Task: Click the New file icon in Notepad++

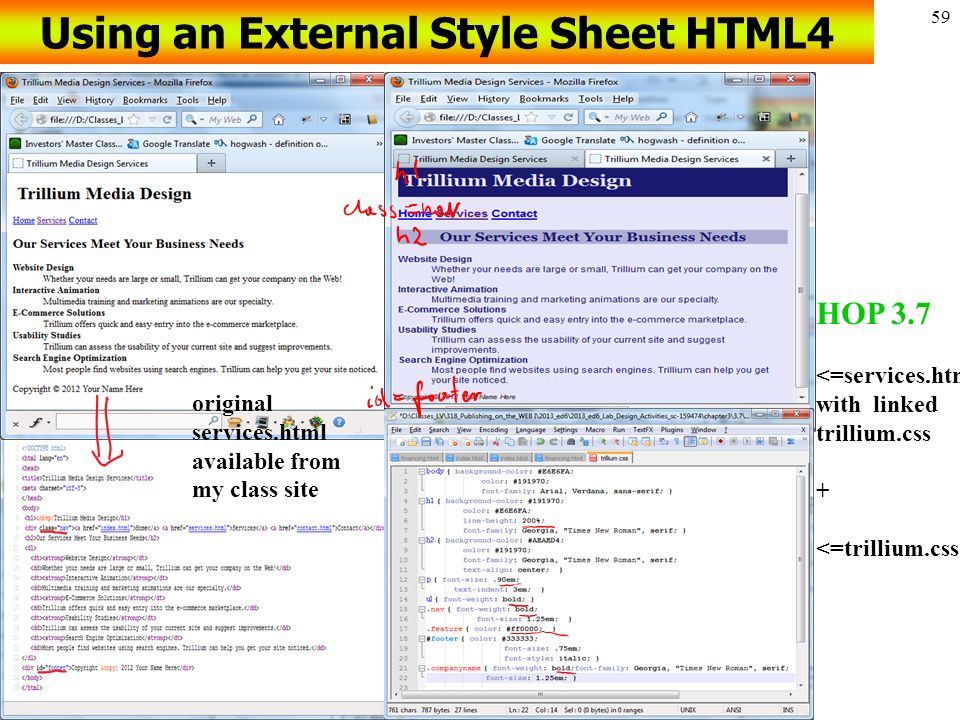Action: click(x=400, y=441)
